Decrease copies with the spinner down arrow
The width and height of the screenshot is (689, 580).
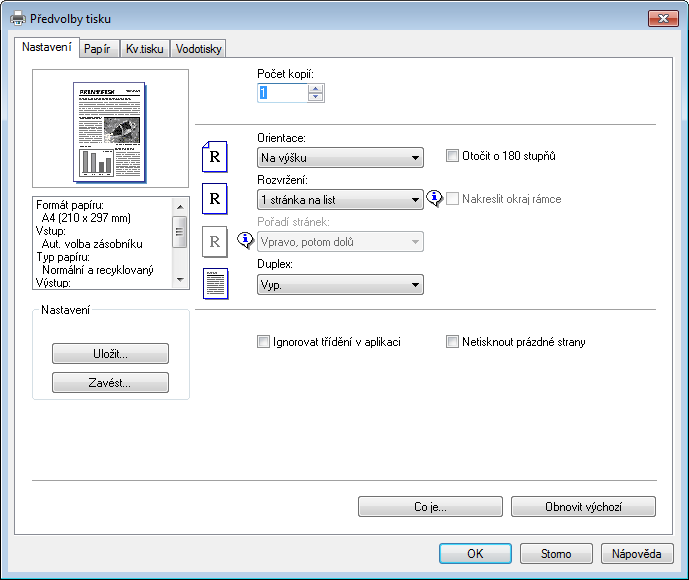(x=315, y=97)
